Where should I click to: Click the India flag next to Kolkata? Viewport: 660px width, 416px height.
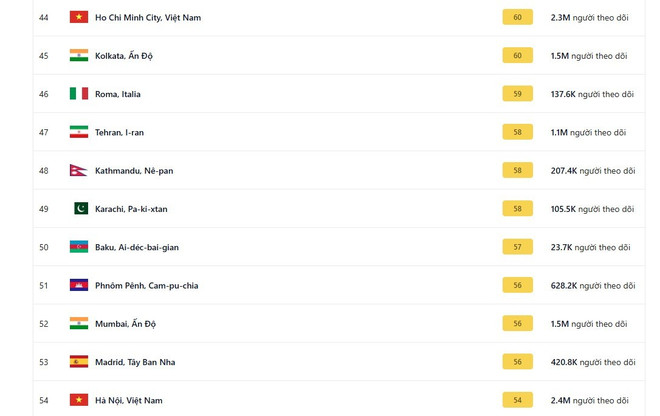(79, 56)
